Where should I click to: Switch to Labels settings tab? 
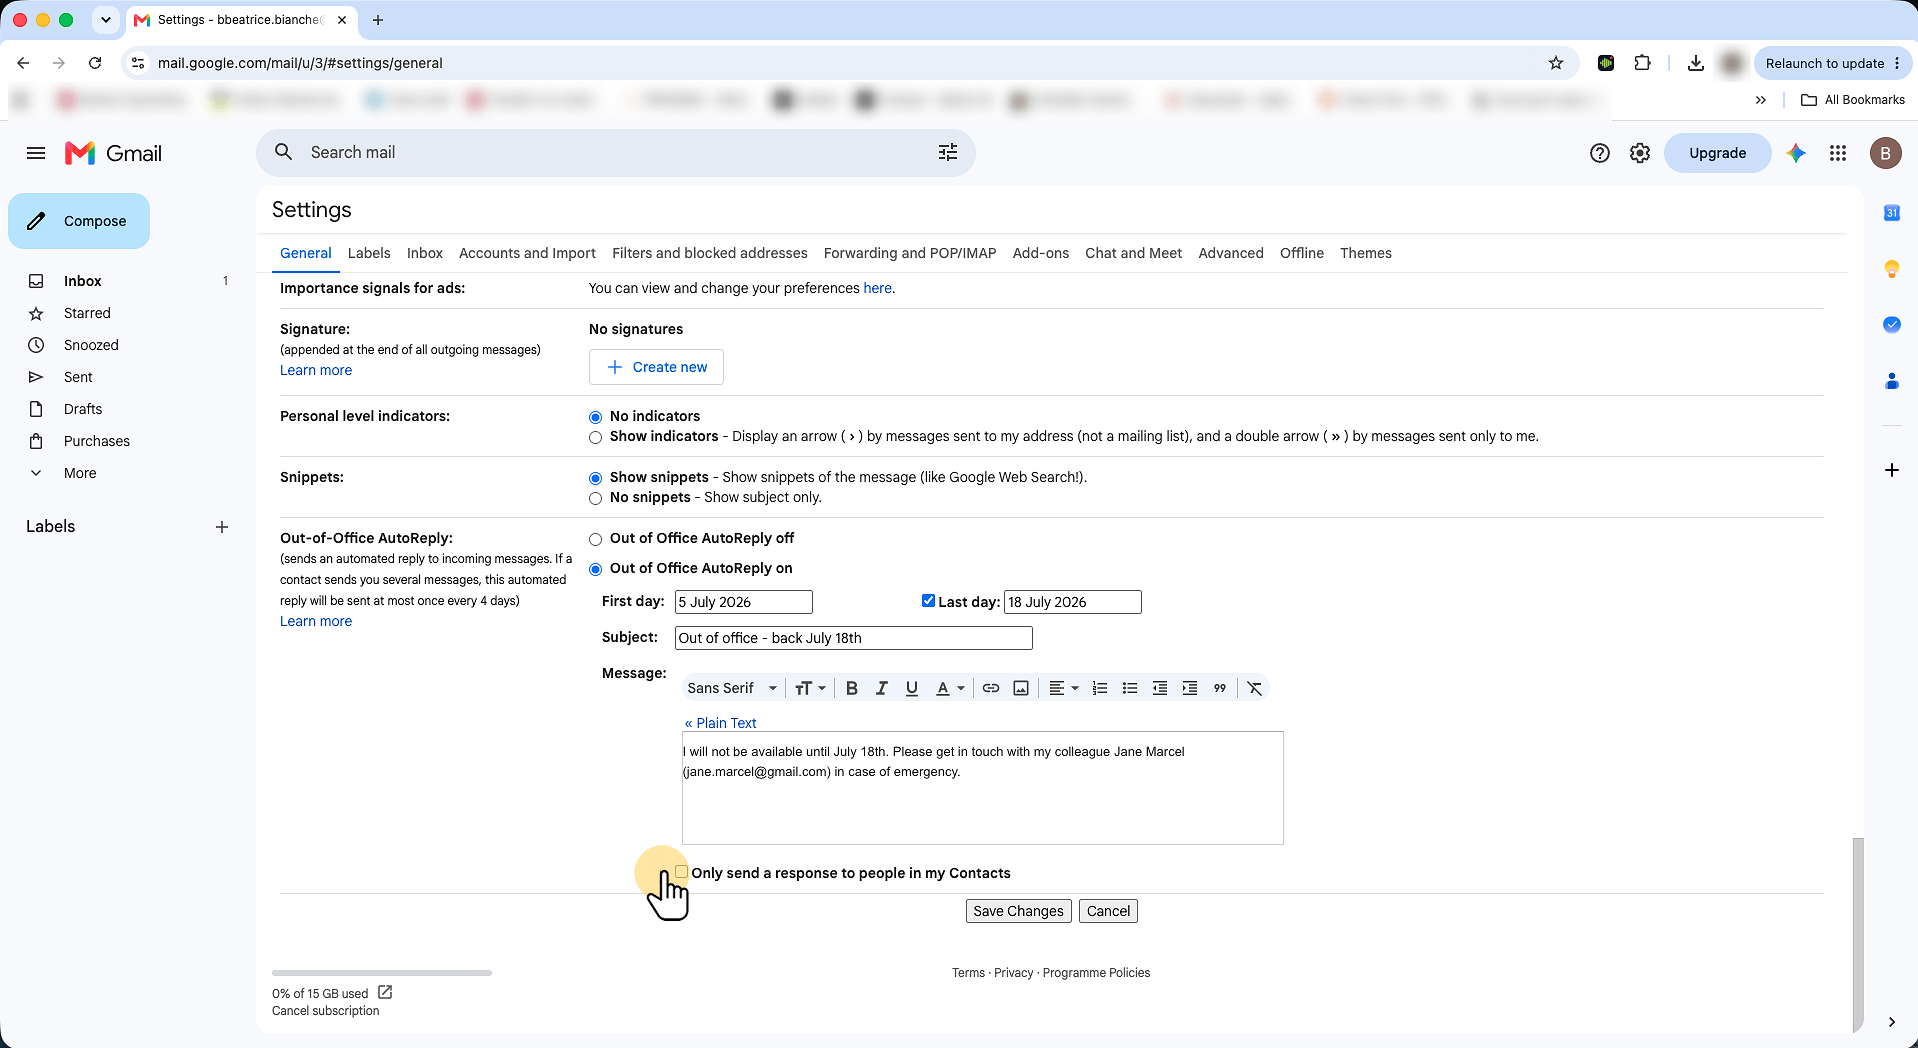pos(369,253)
